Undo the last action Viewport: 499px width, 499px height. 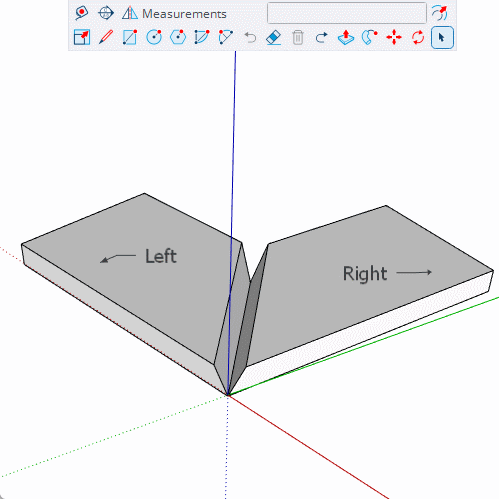[250, 37]
